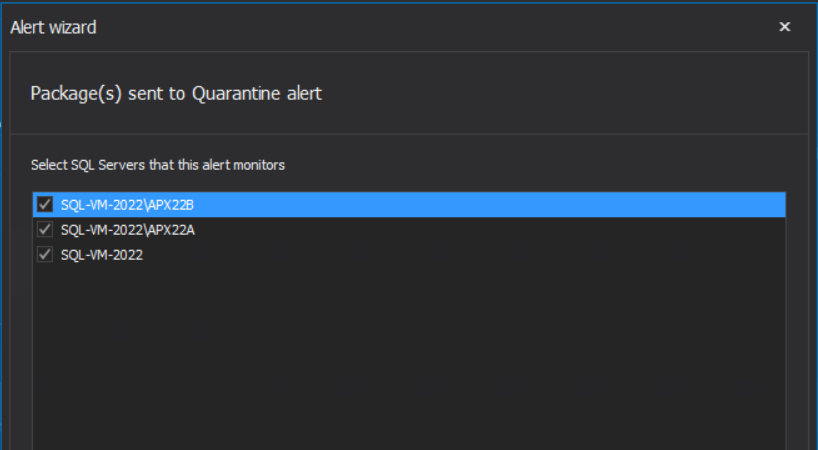Click blank space right of SQL-VM-2022\APX22A
Image resolution: width=818 pixels, height=450 pixels.
click(490, 230)
